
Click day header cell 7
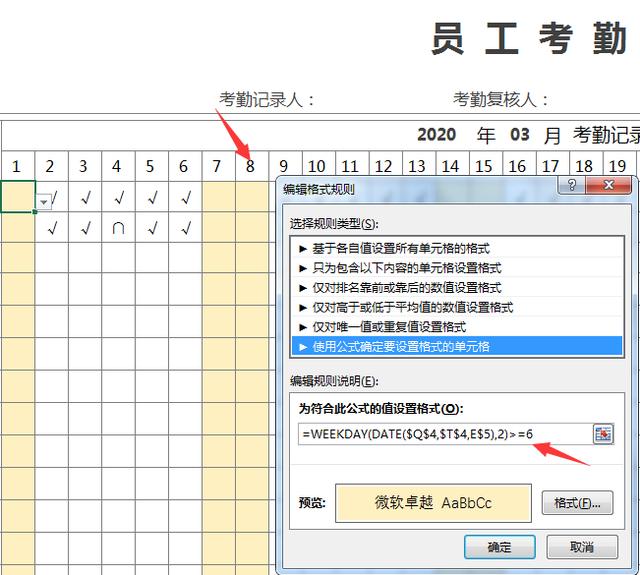[x=217, y=167]
